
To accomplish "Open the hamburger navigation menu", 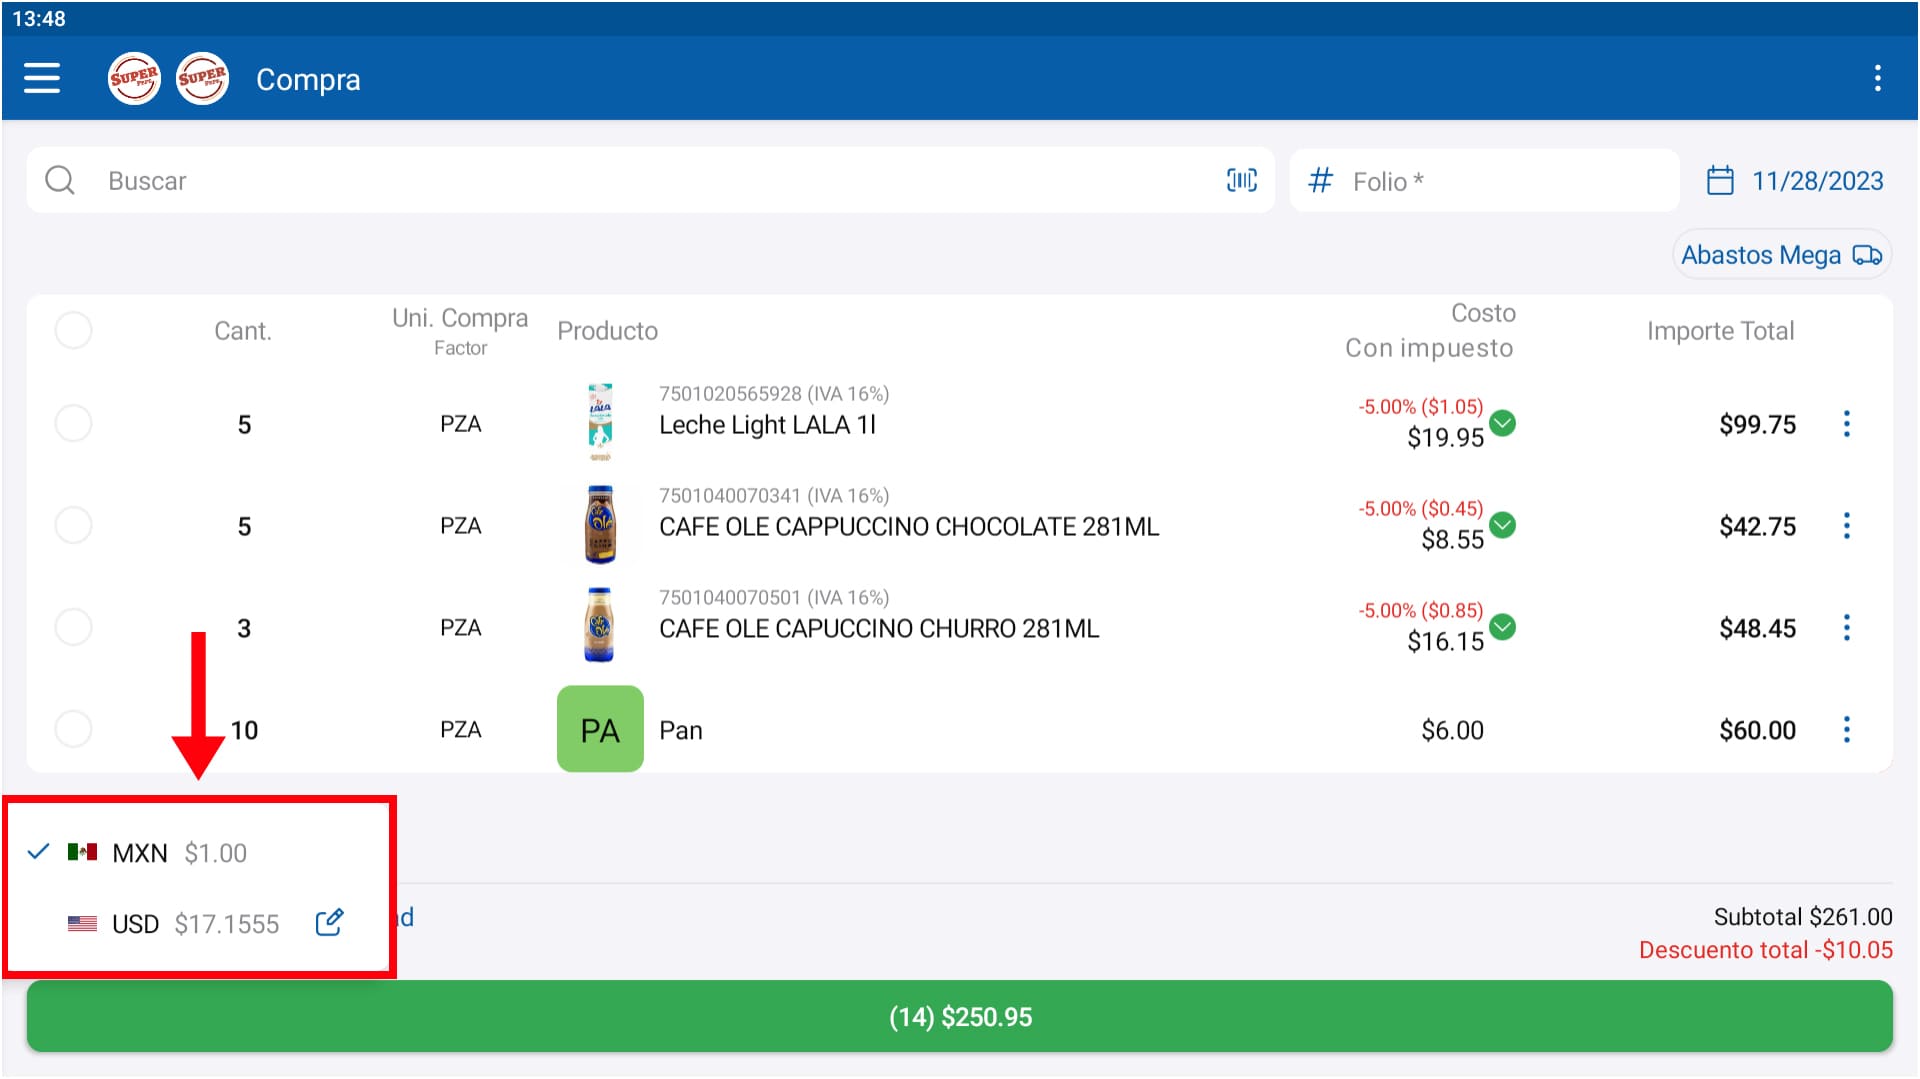I will (42, 78).
